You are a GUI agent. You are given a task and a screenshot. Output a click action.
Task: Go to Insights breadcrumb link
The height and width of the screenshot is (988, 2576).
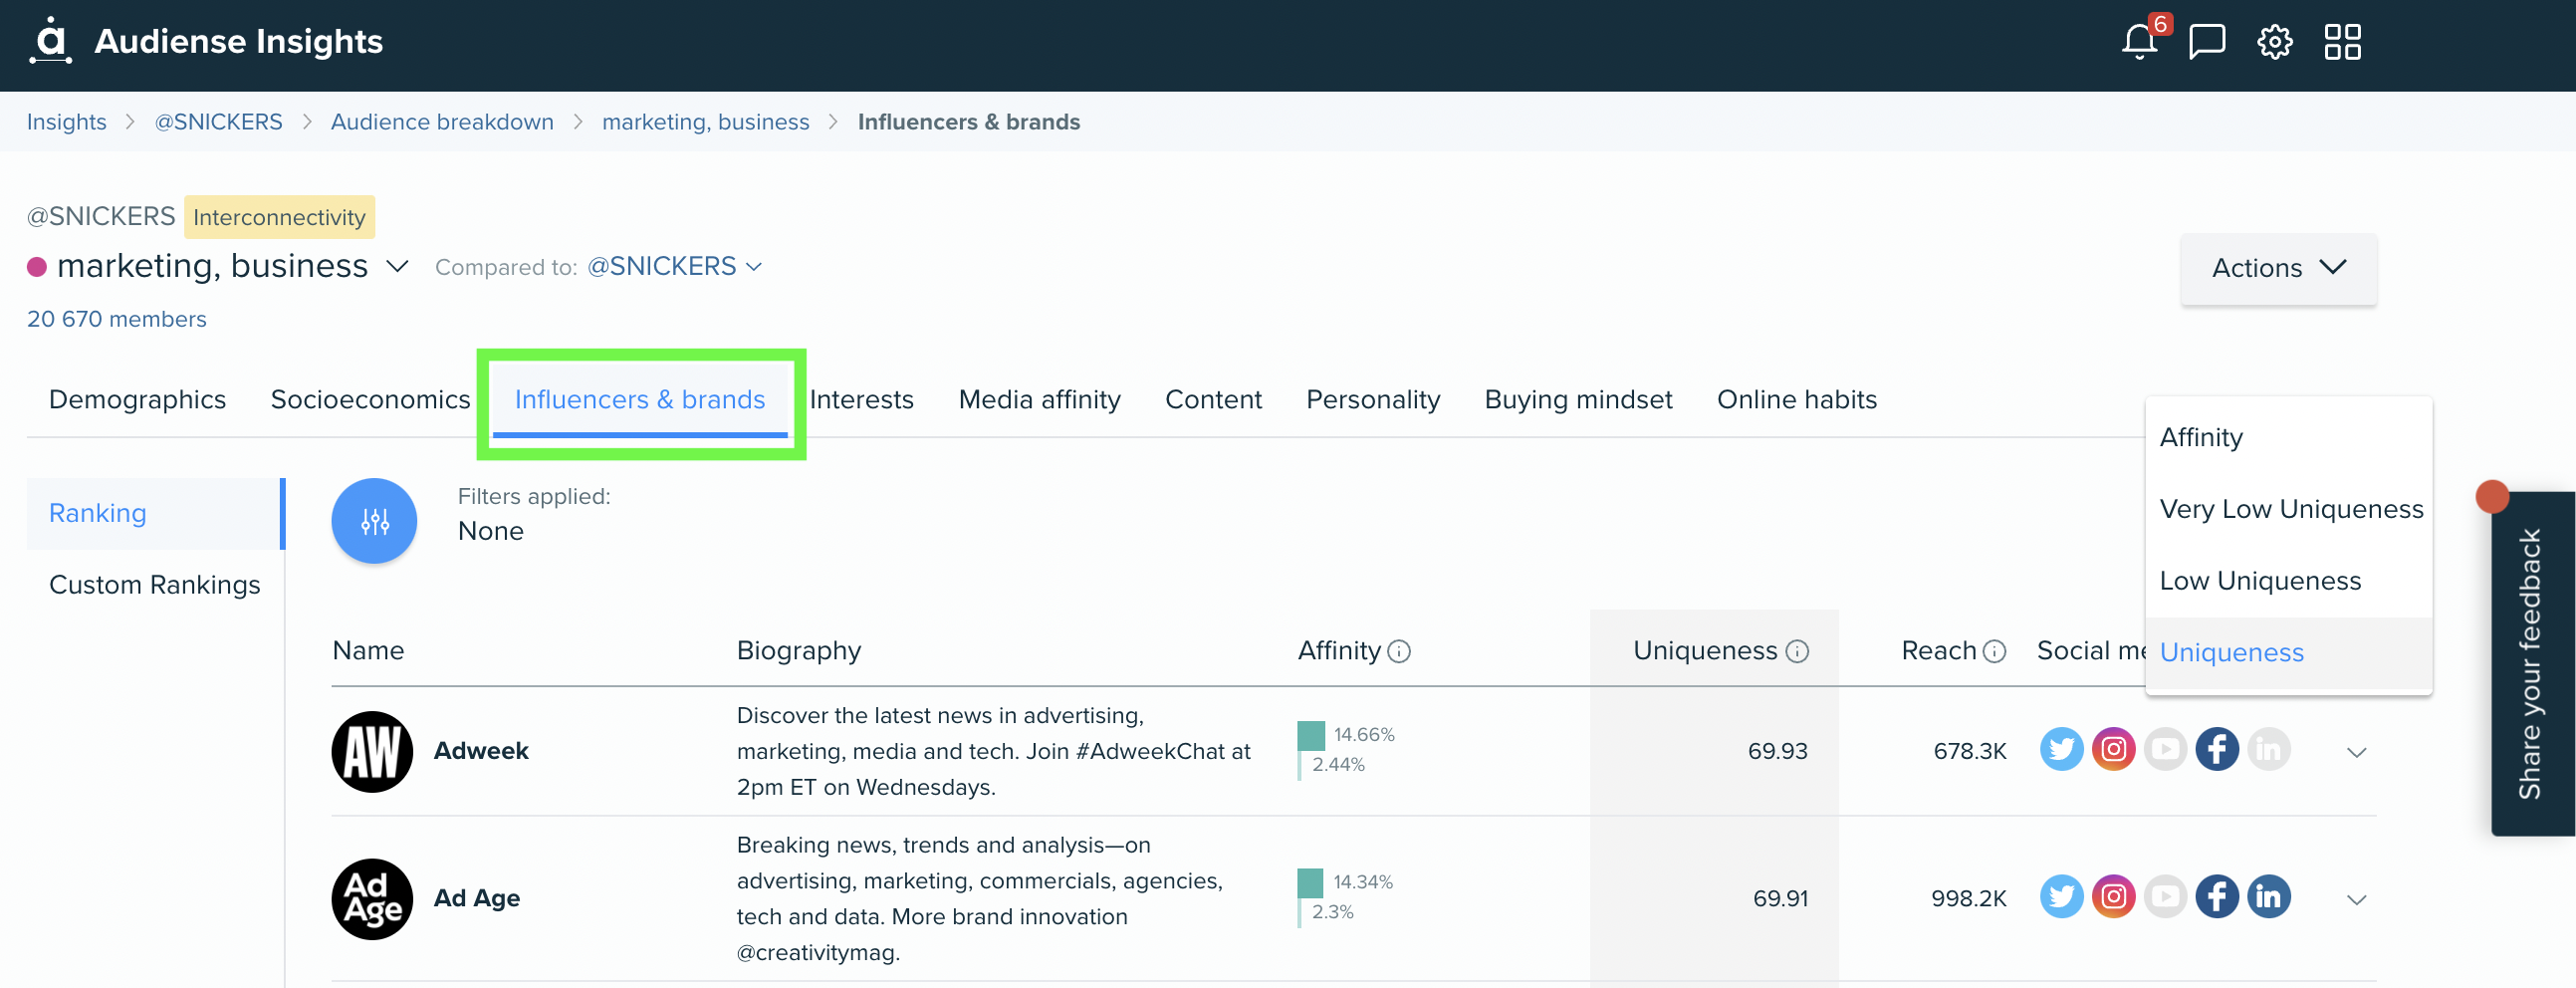[x=66, y=122]
